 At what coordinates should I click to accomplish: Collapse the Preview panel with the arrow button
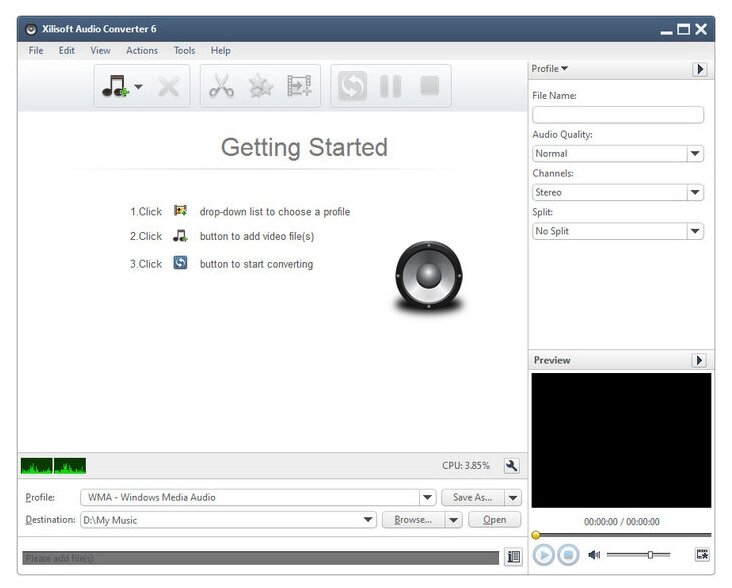(699, 360)
